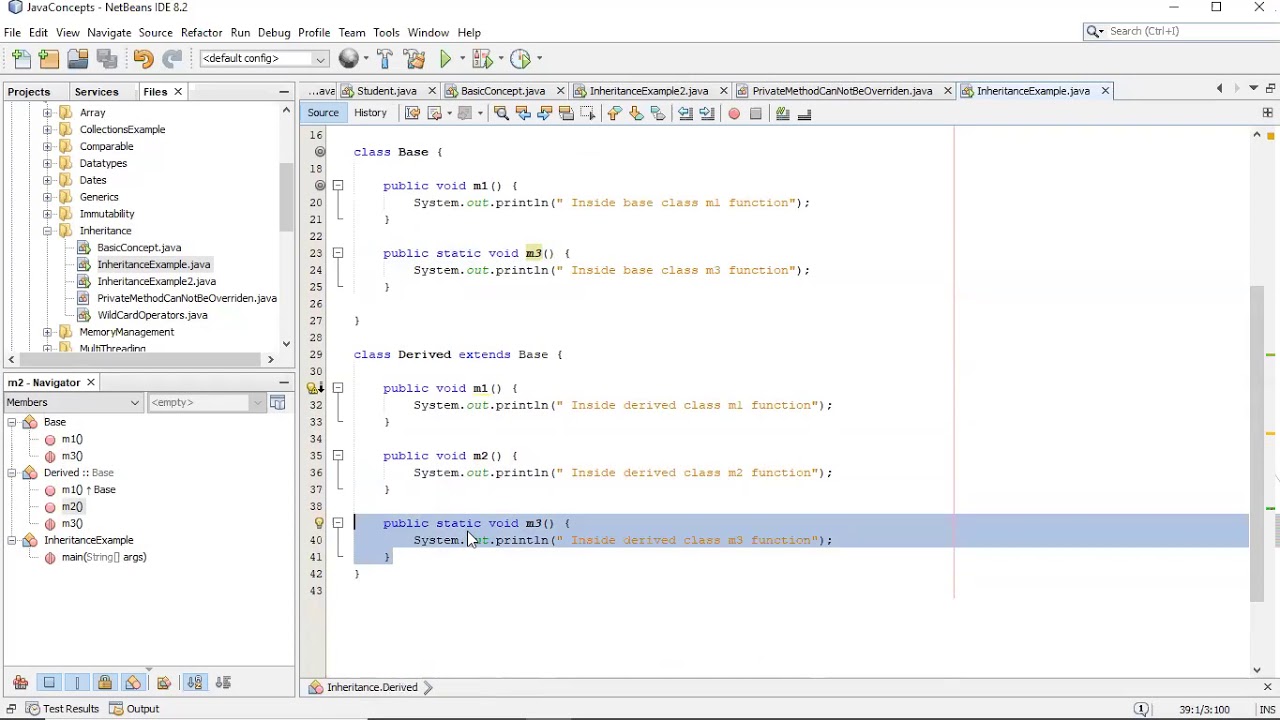
Task: Click the Shift Line Left icon
Action: tap(685, 114)
